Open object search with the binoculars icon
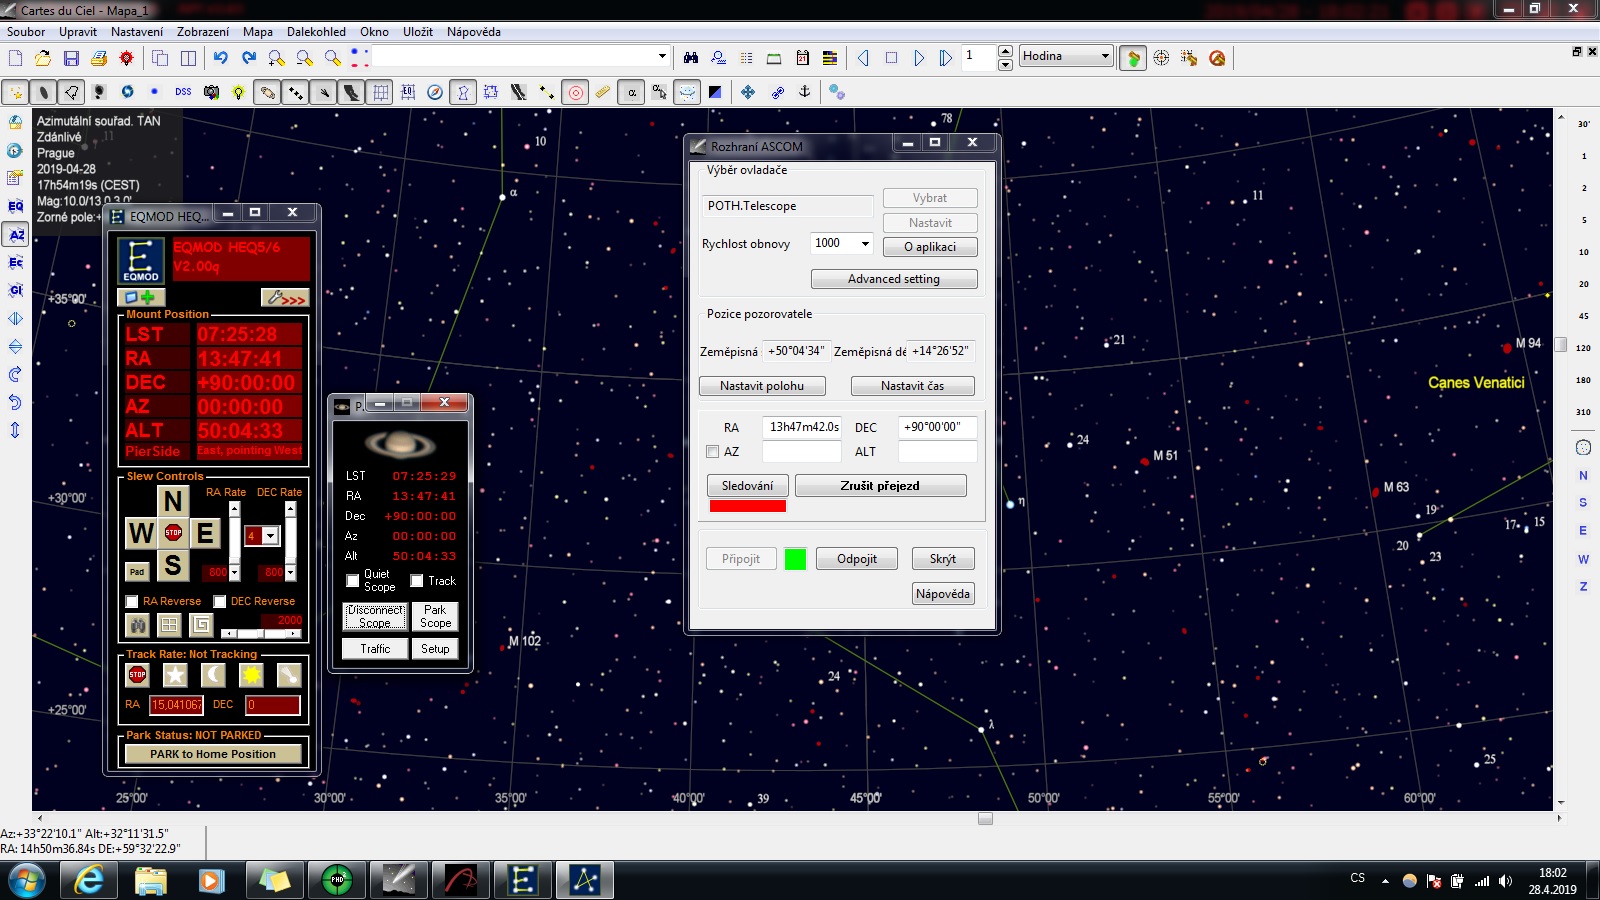The height and width of the screenshot is (900, 1600). click(689, 57)
